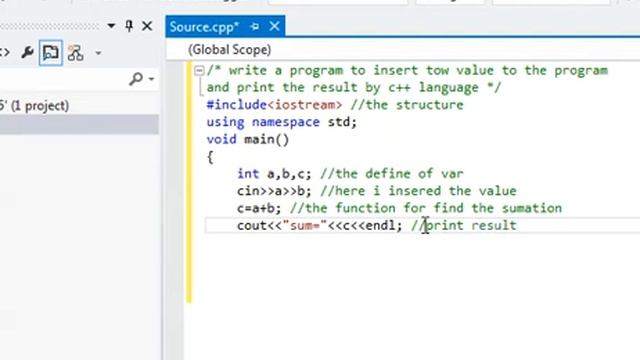Switch to the Source.cpp* tab
The image size is (640, 360).
[204, 27]
